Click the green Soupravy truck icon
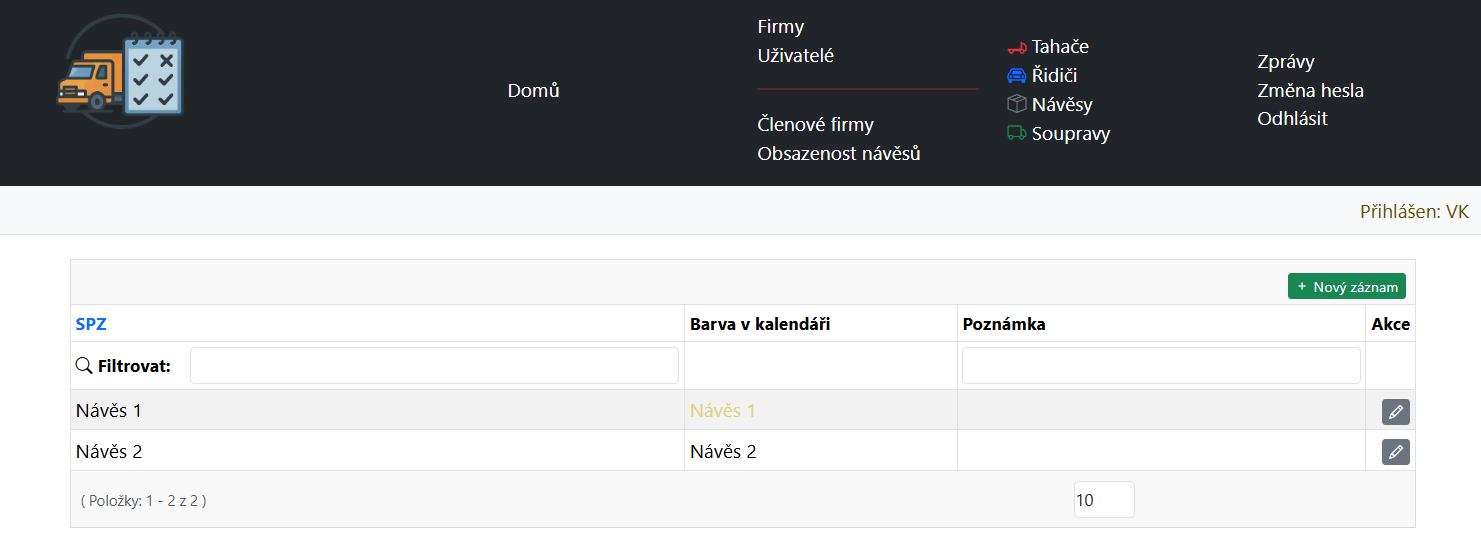Screen dimensions: 1481x551 pos(1017,133)
